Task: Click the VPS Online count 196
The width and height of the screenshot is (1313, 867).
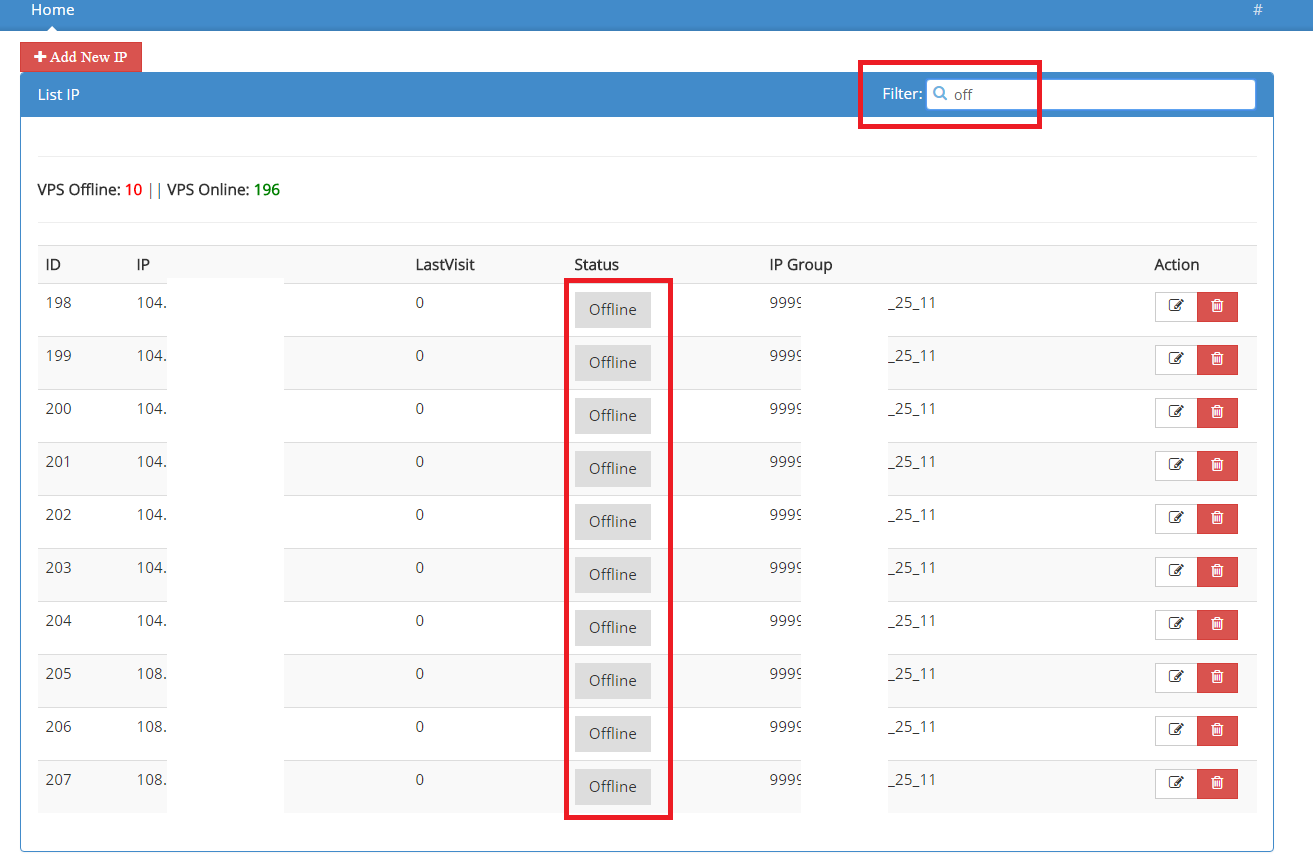Action: coord(267,189)
